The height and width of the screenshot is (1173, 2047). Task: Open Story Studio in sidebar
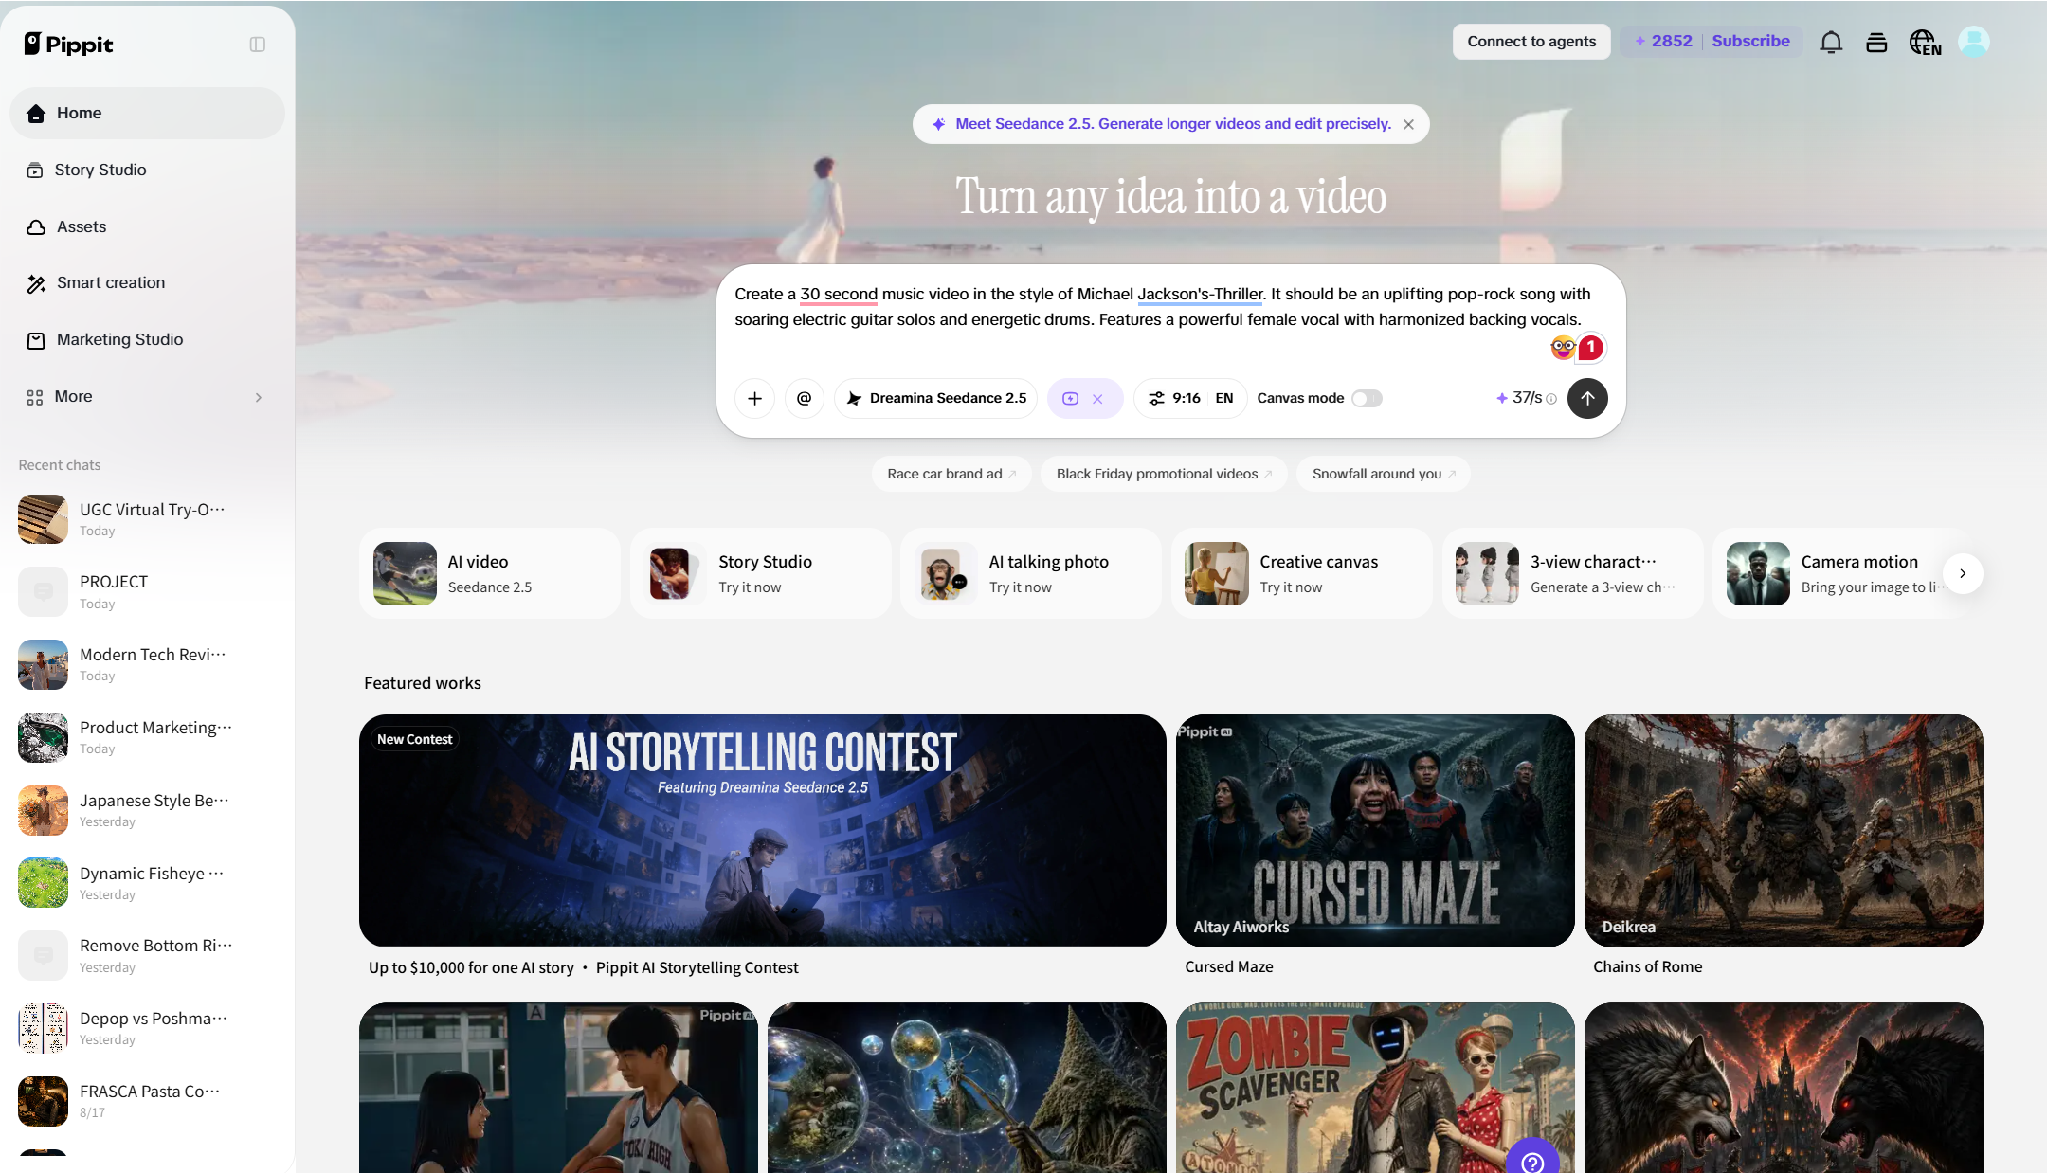(147, 170)
